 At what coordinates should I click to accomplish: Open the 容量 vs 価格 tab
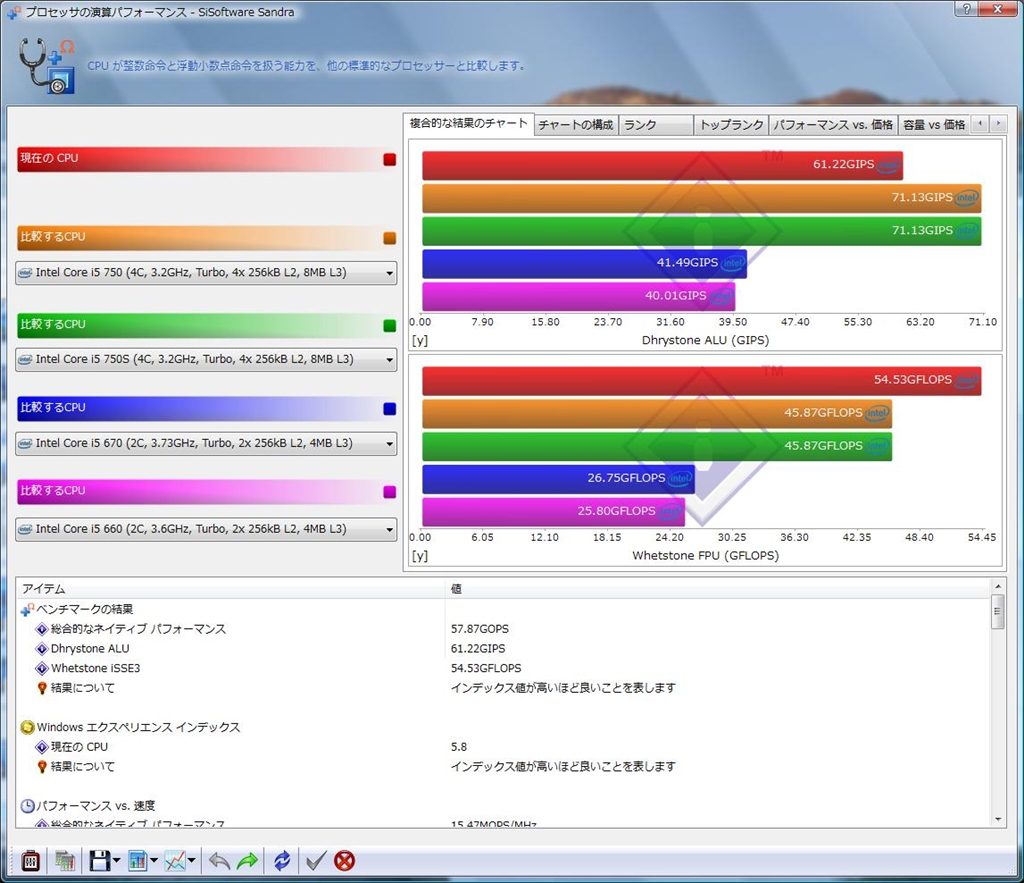[x=934, y=125]
